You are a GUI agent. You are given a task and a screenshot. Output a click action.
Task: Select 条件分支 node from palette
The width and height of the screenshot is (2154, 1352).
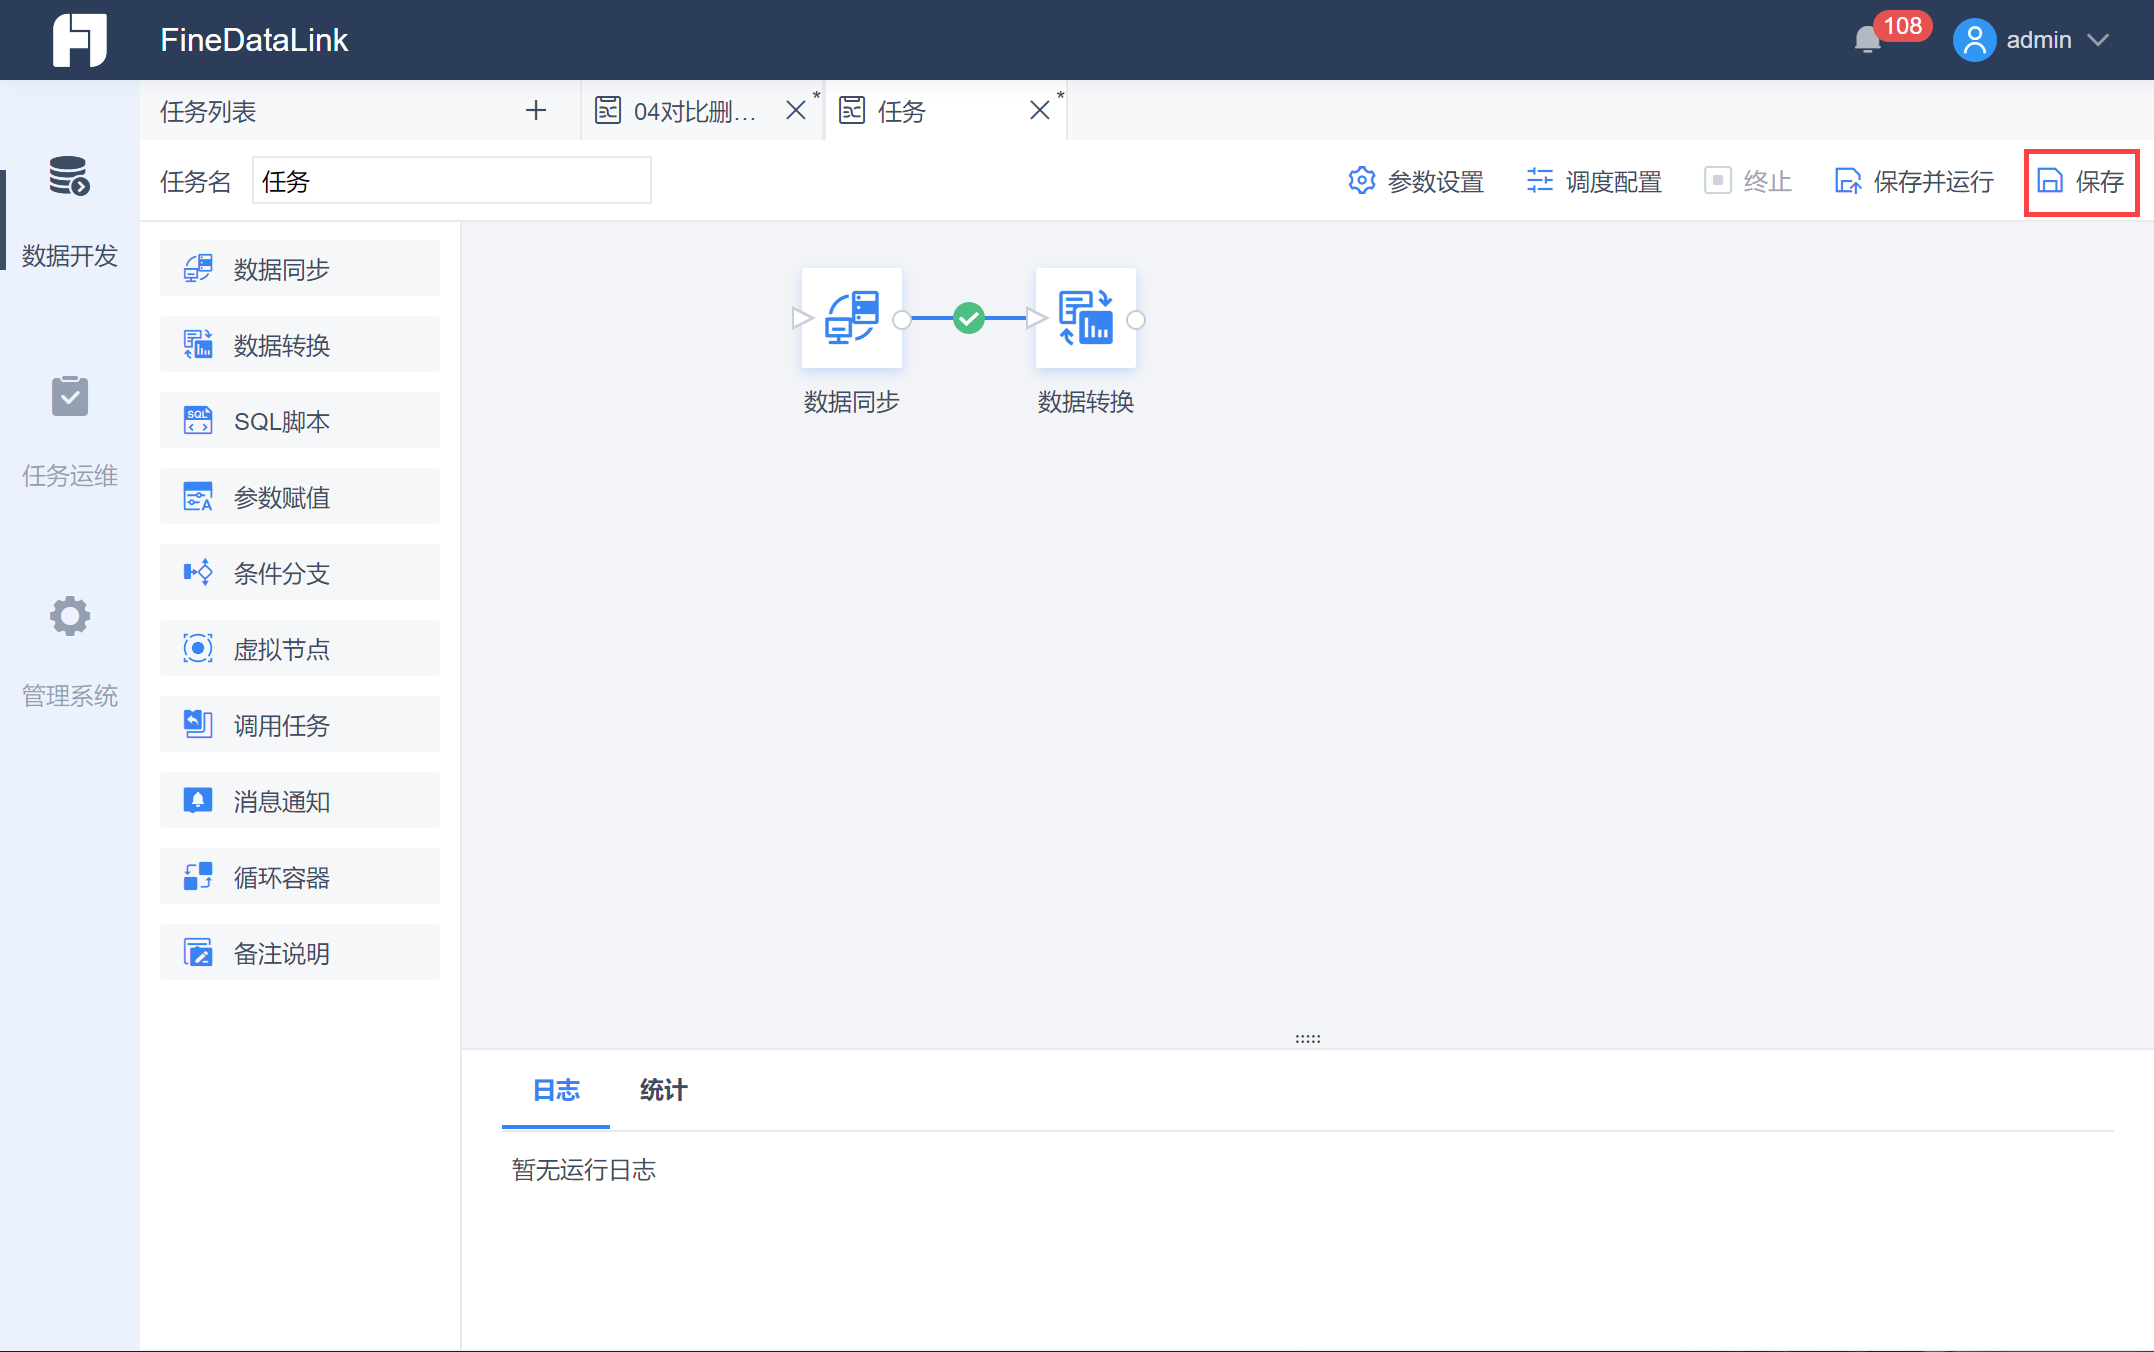299,573
